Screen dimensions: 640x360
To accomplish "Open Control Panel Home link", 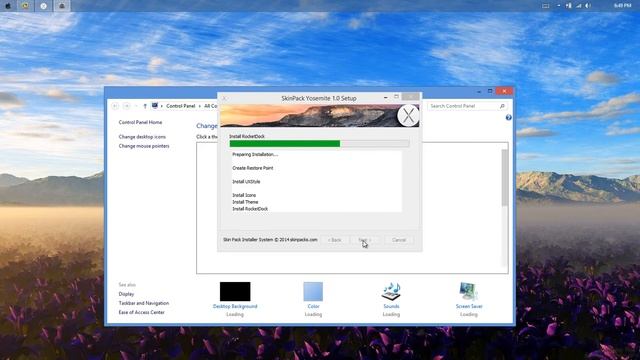I will click(x=140, y=122).
